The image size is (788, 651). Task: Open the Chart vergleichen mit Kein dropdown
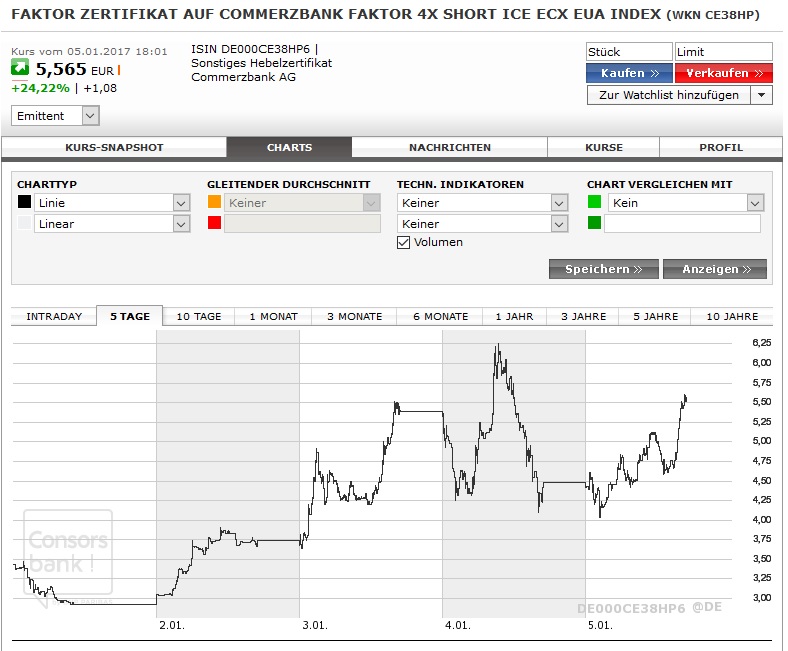coord(686,203)
